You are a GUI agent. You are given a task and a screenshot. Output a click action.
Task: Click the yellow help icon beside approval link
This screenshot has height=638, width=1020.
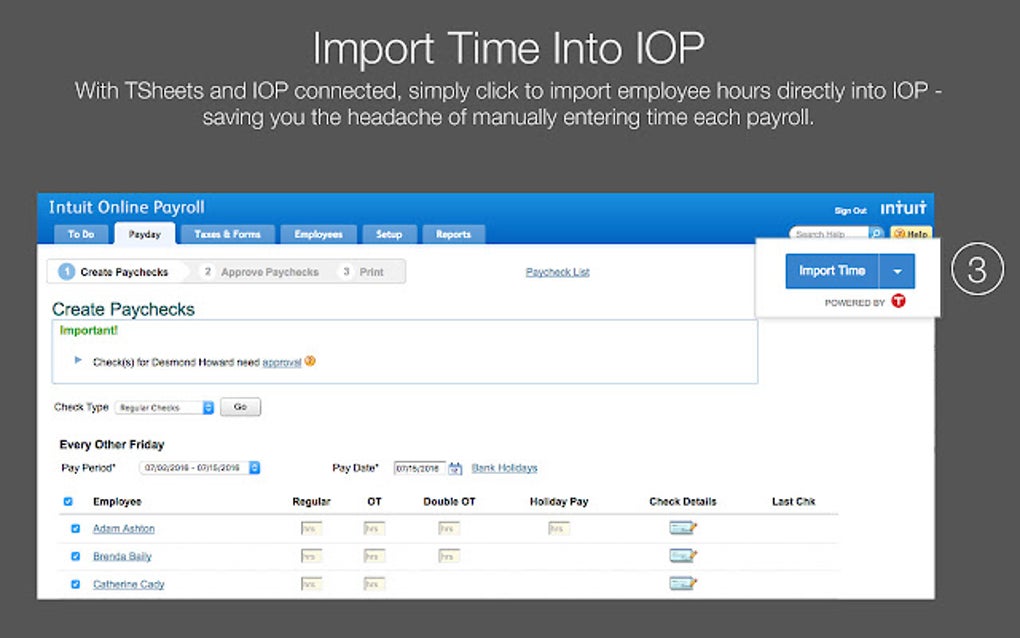tap(309, 361)
